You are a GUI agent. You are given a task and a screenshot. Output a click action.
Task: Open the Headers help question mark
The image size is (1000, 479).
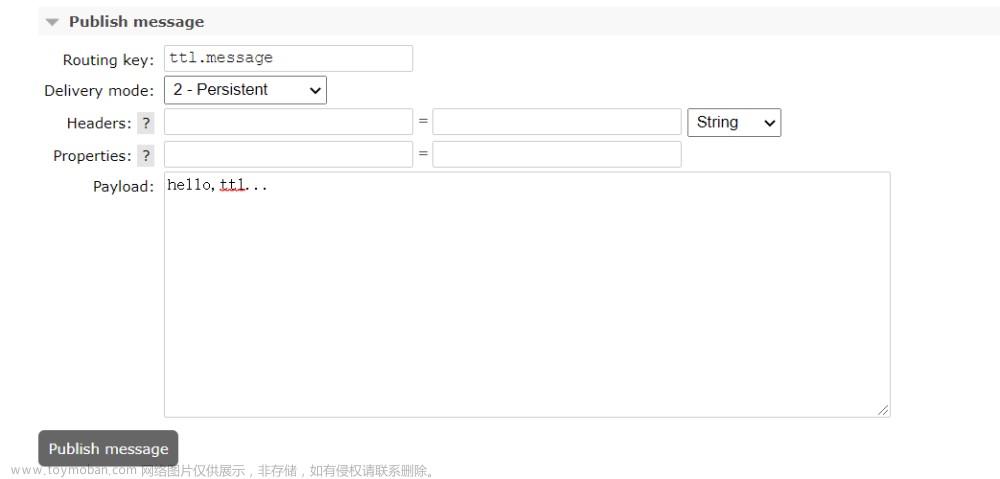pyautogui.click(x=146, y=123)
